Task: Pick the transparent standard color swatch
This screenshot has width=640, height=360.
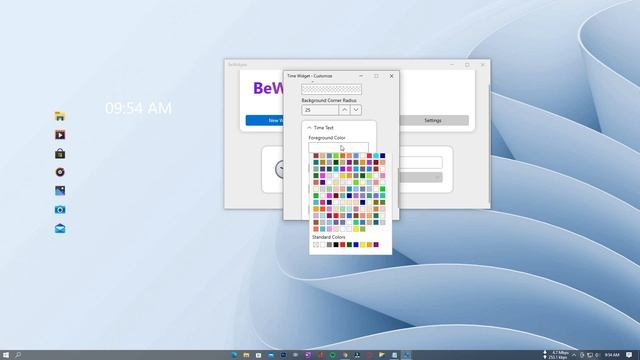Action: (316, 244)
